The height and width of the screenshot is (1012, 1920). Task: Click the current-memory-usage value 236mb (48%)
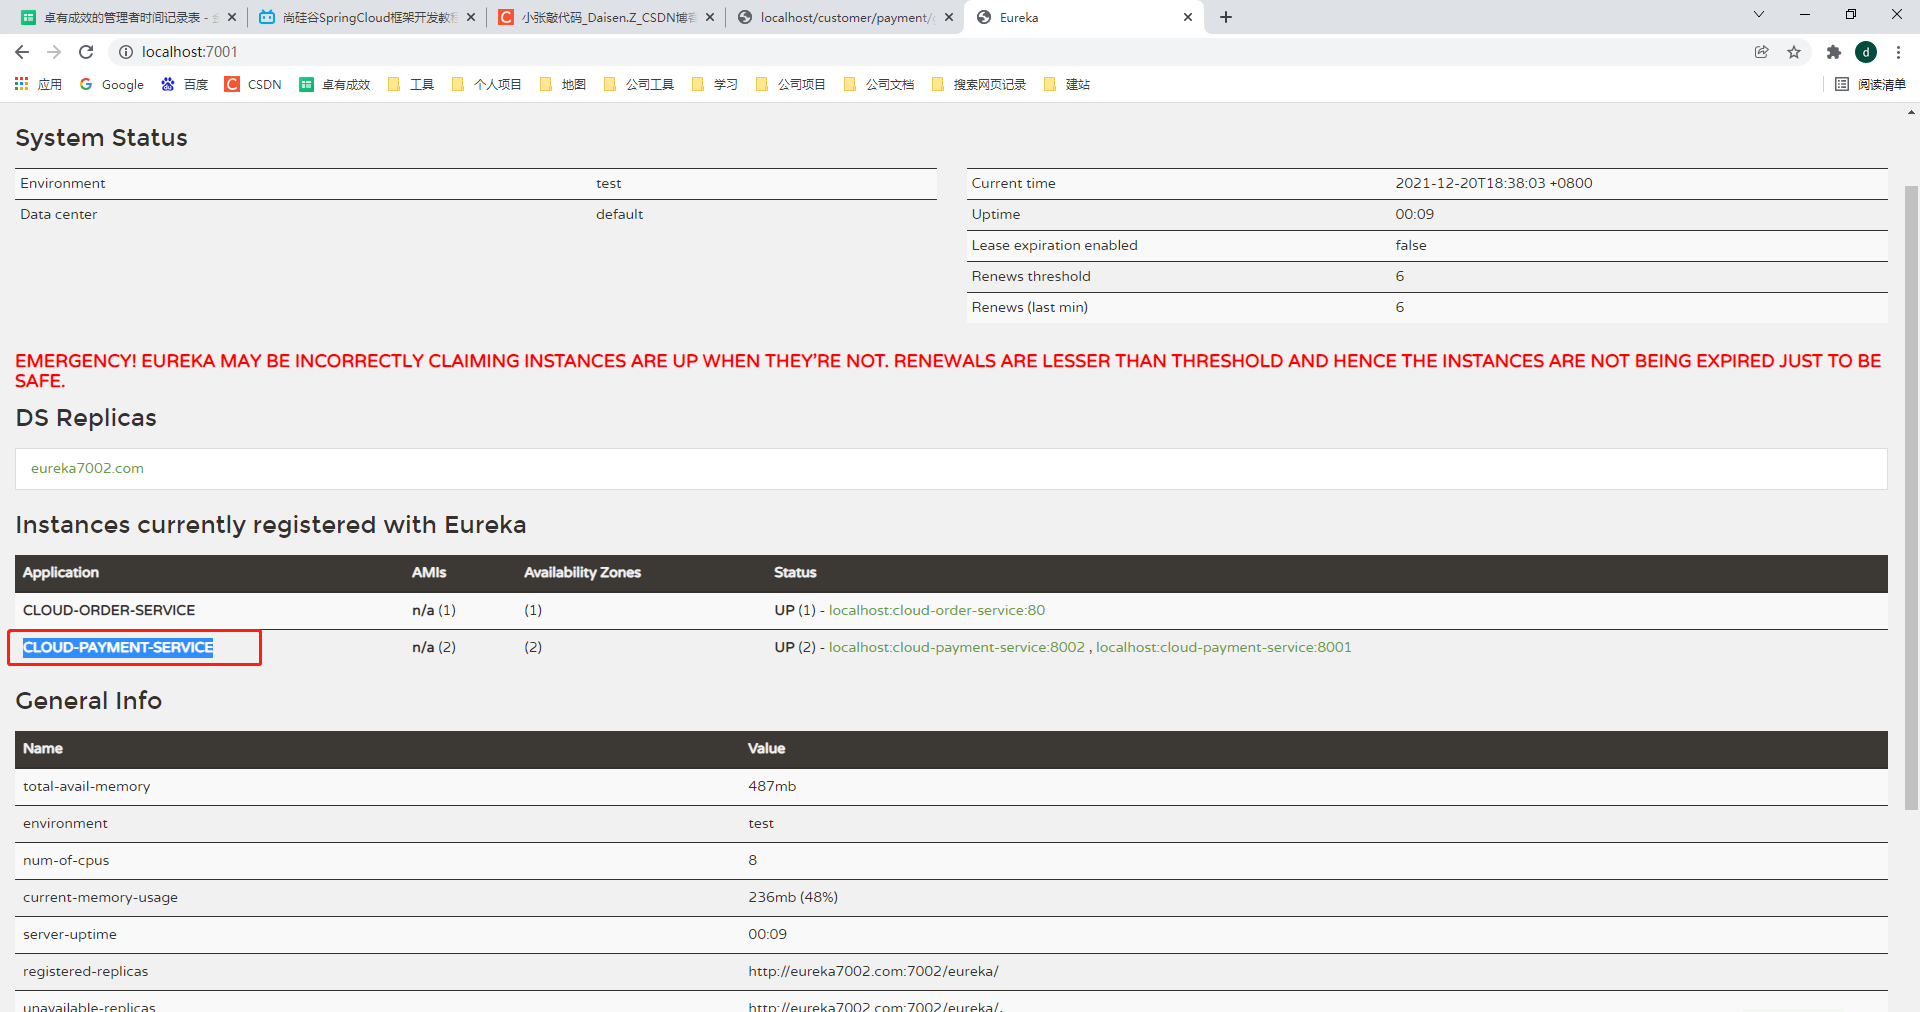pyautogui.click(x=793, y=897)
